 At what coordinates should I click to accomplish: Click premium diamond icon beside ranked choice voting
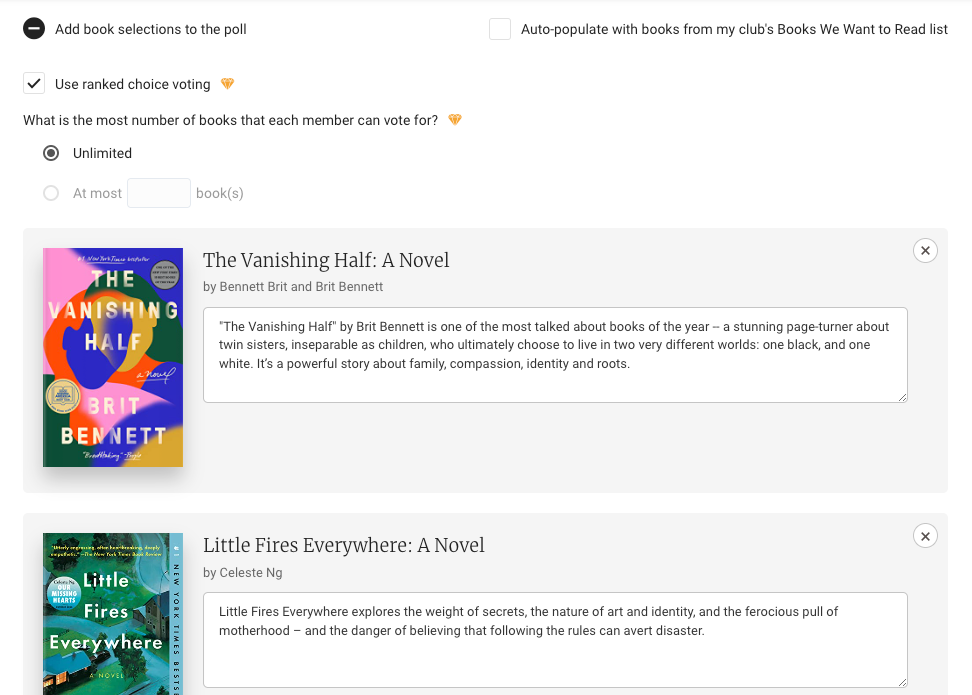tap(227, 84)
